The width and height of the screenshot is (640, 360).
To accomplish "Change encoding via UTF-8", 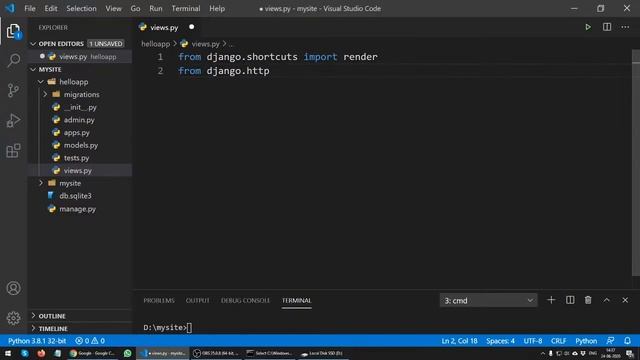I will tap(533, 341).
